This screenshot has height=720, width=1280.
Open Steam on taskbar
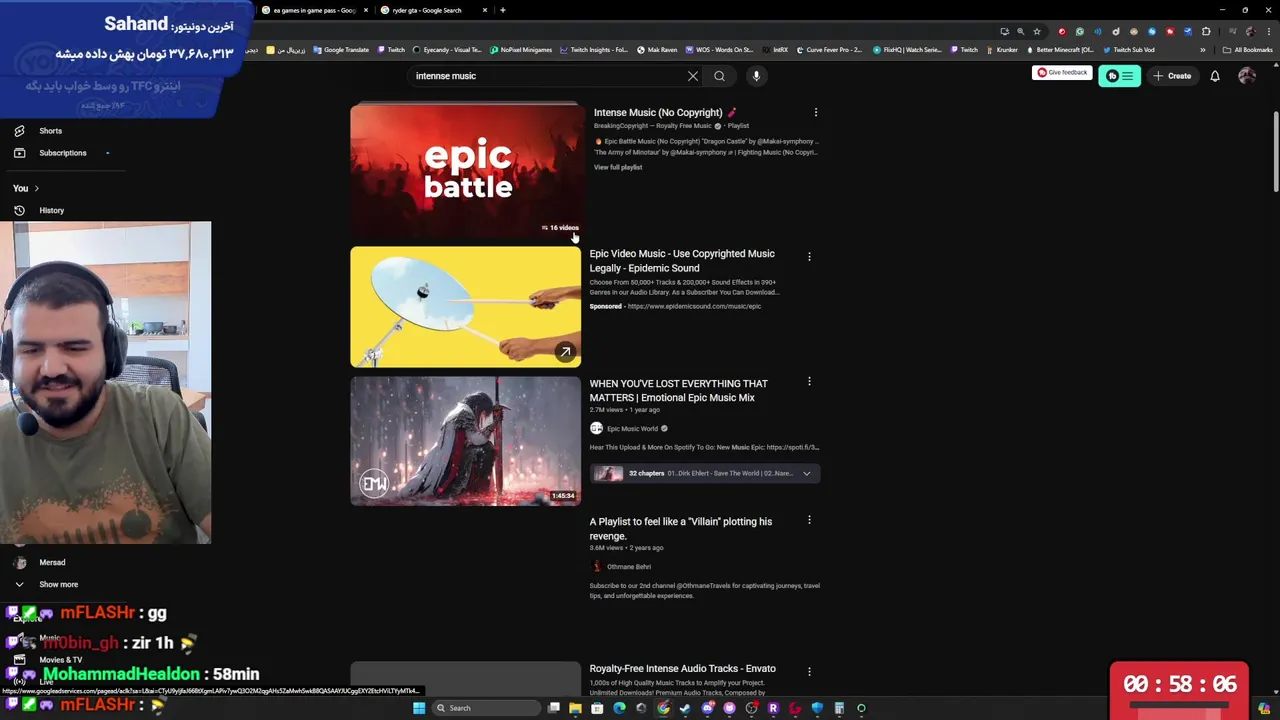pyautogui.click(x=685, y=708)
